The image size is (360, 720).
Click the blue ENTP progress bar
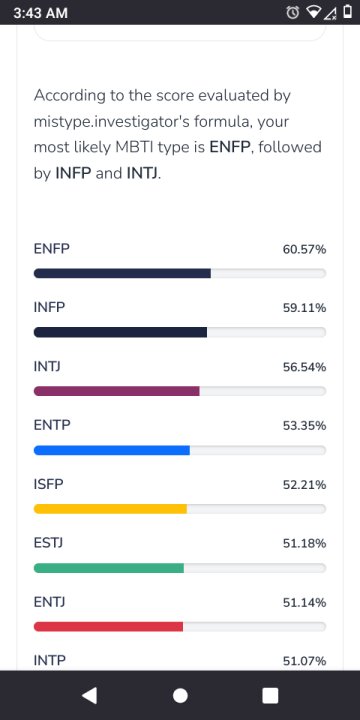[x=180, y=450]
